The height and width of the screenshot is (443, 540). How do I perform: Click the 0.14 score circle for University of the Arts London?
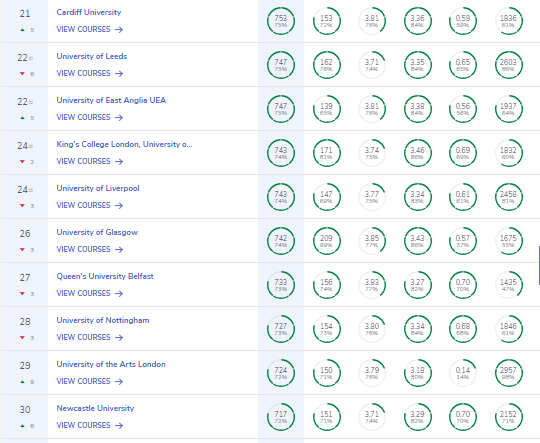click(x=463, y=373)
